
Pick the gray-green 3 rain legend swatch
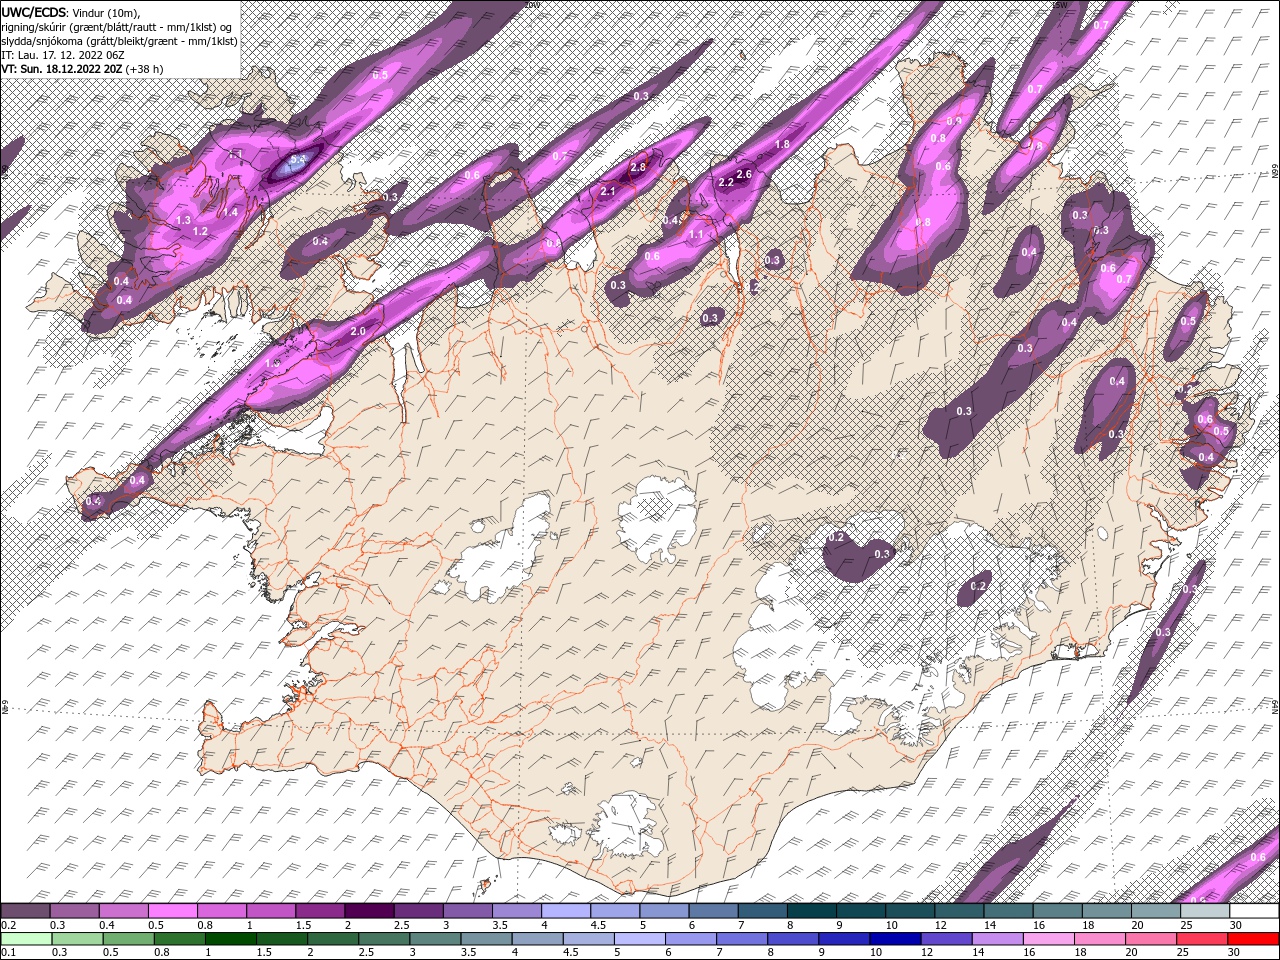435,939
